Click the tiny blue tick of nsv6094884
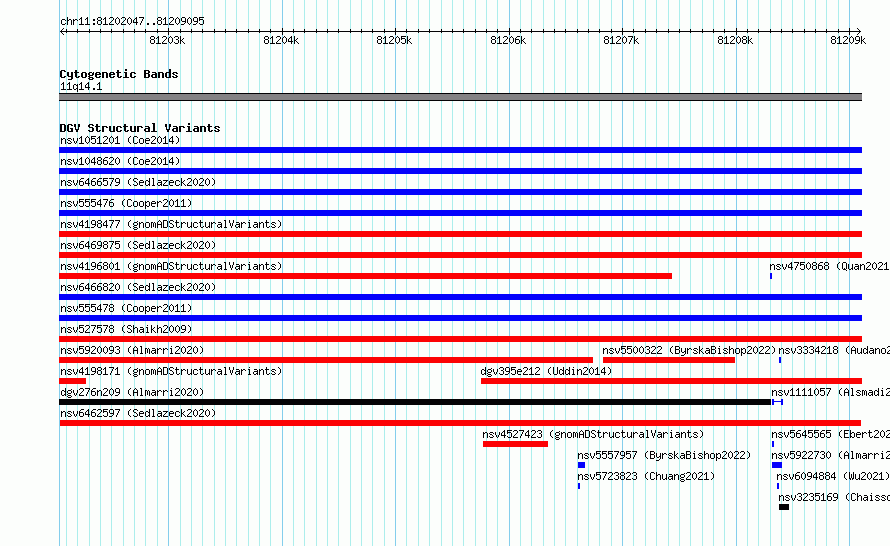The image size is (890, 546). [778, 486]
